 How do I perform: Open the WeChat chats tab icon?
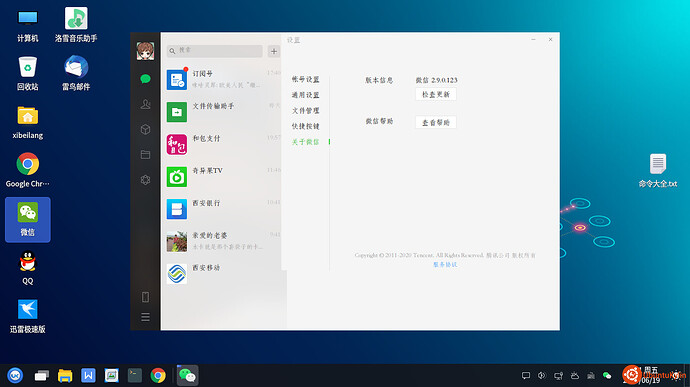coord(145,79)
